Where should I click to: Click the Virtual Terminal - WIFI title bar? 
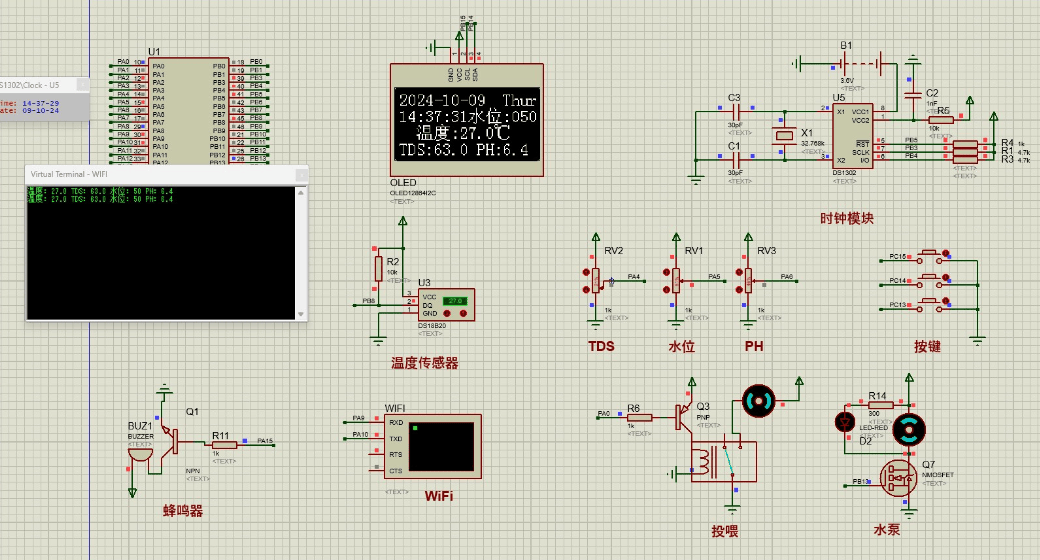point(150,174)
